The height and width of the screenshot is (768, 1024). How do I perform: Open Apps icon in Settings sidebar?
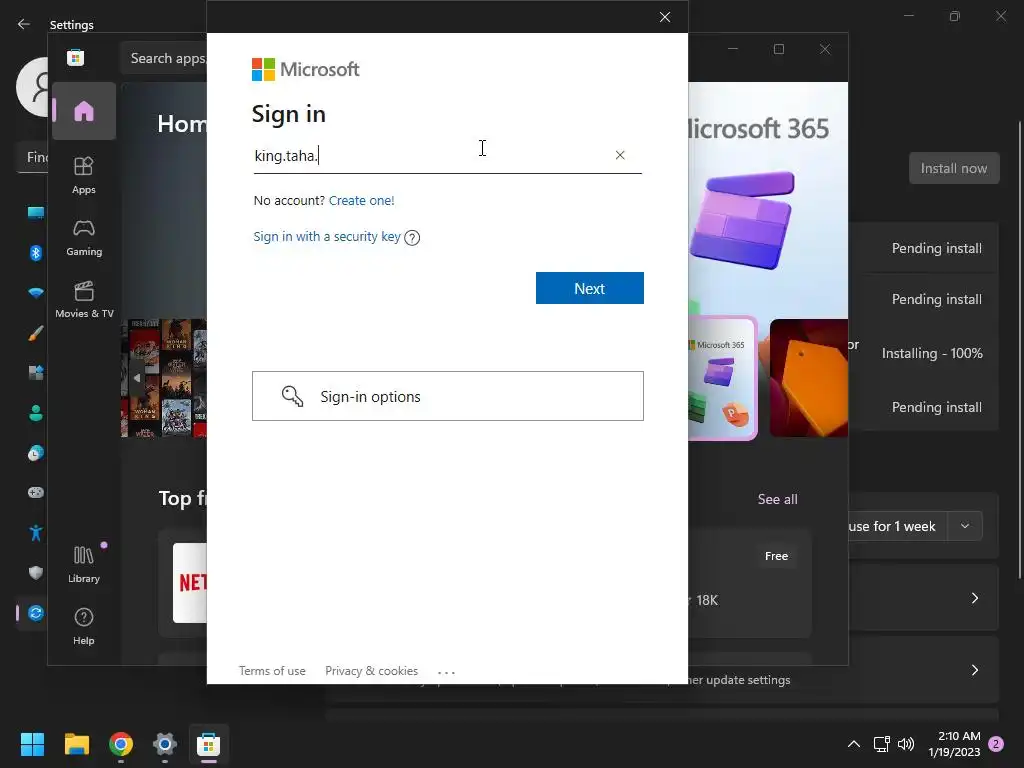(x=35, y=373)
